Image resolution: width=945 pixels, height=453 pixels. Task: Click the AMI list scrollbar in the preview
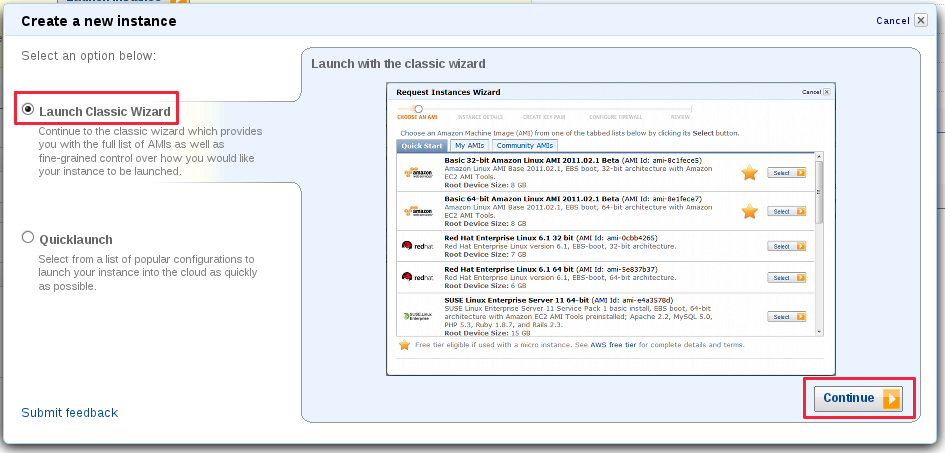(x=818, y=243)
